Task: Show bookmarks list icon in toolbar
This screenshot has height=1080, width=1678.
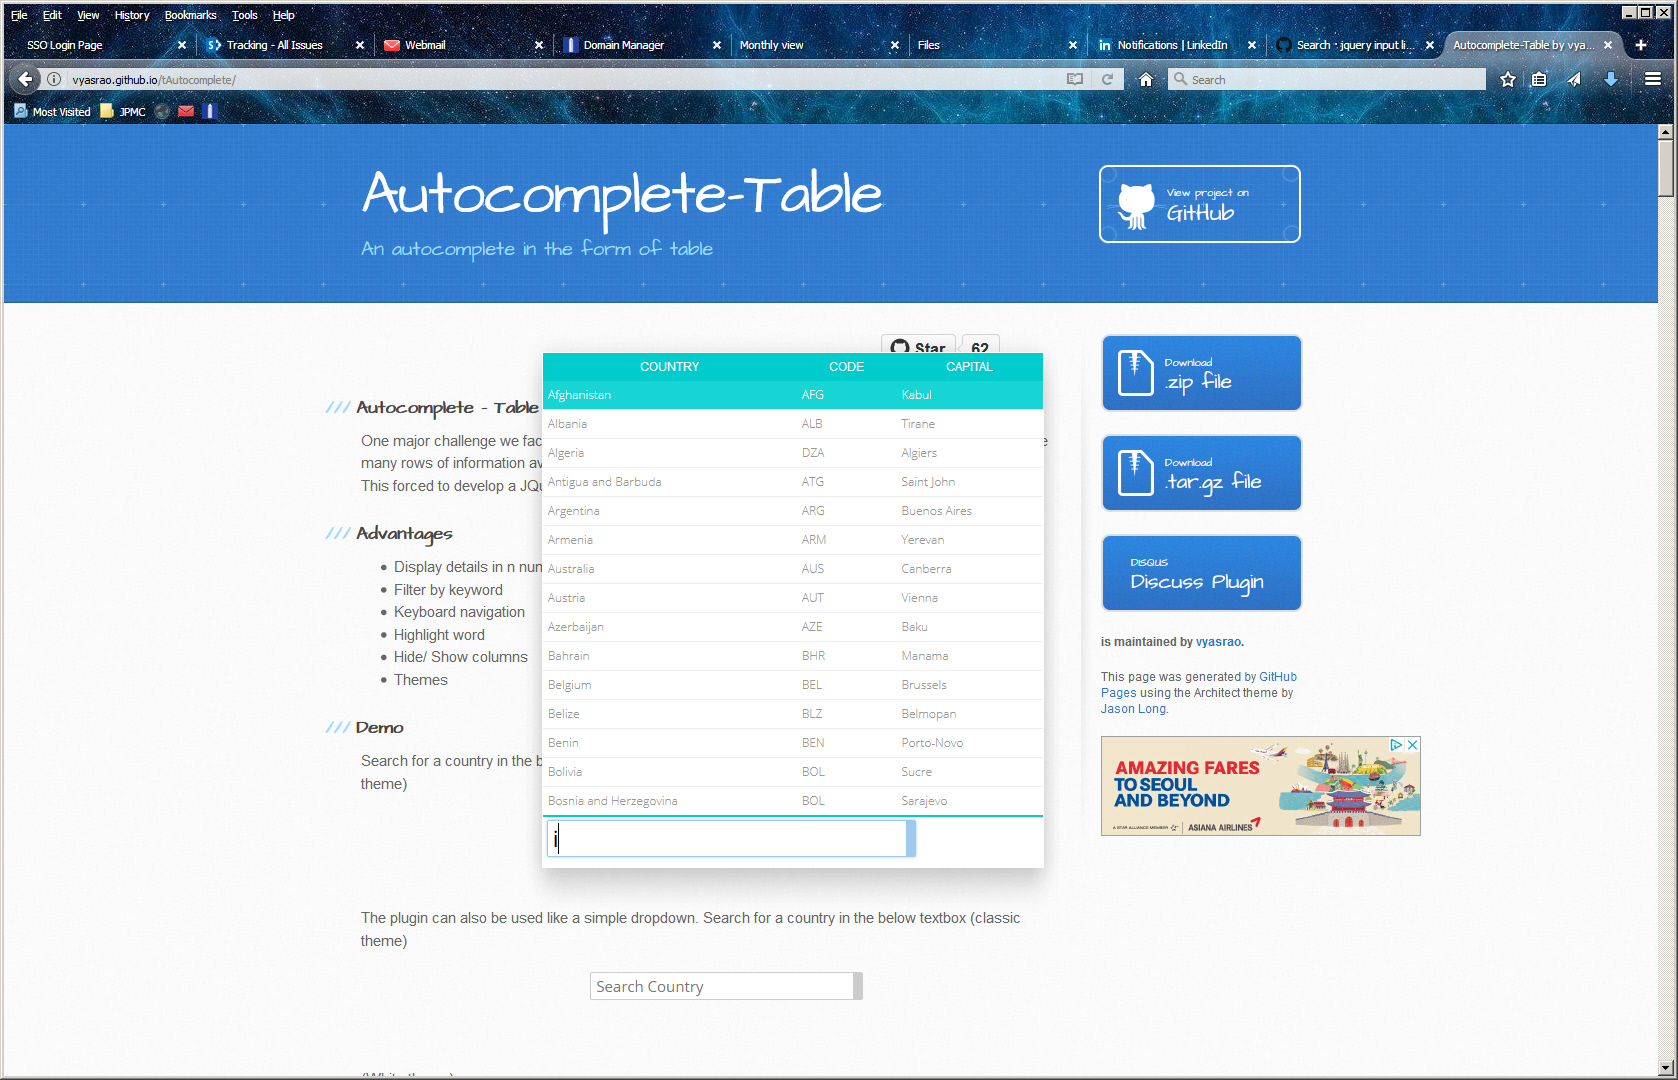Action: [x=1539, y=79]
